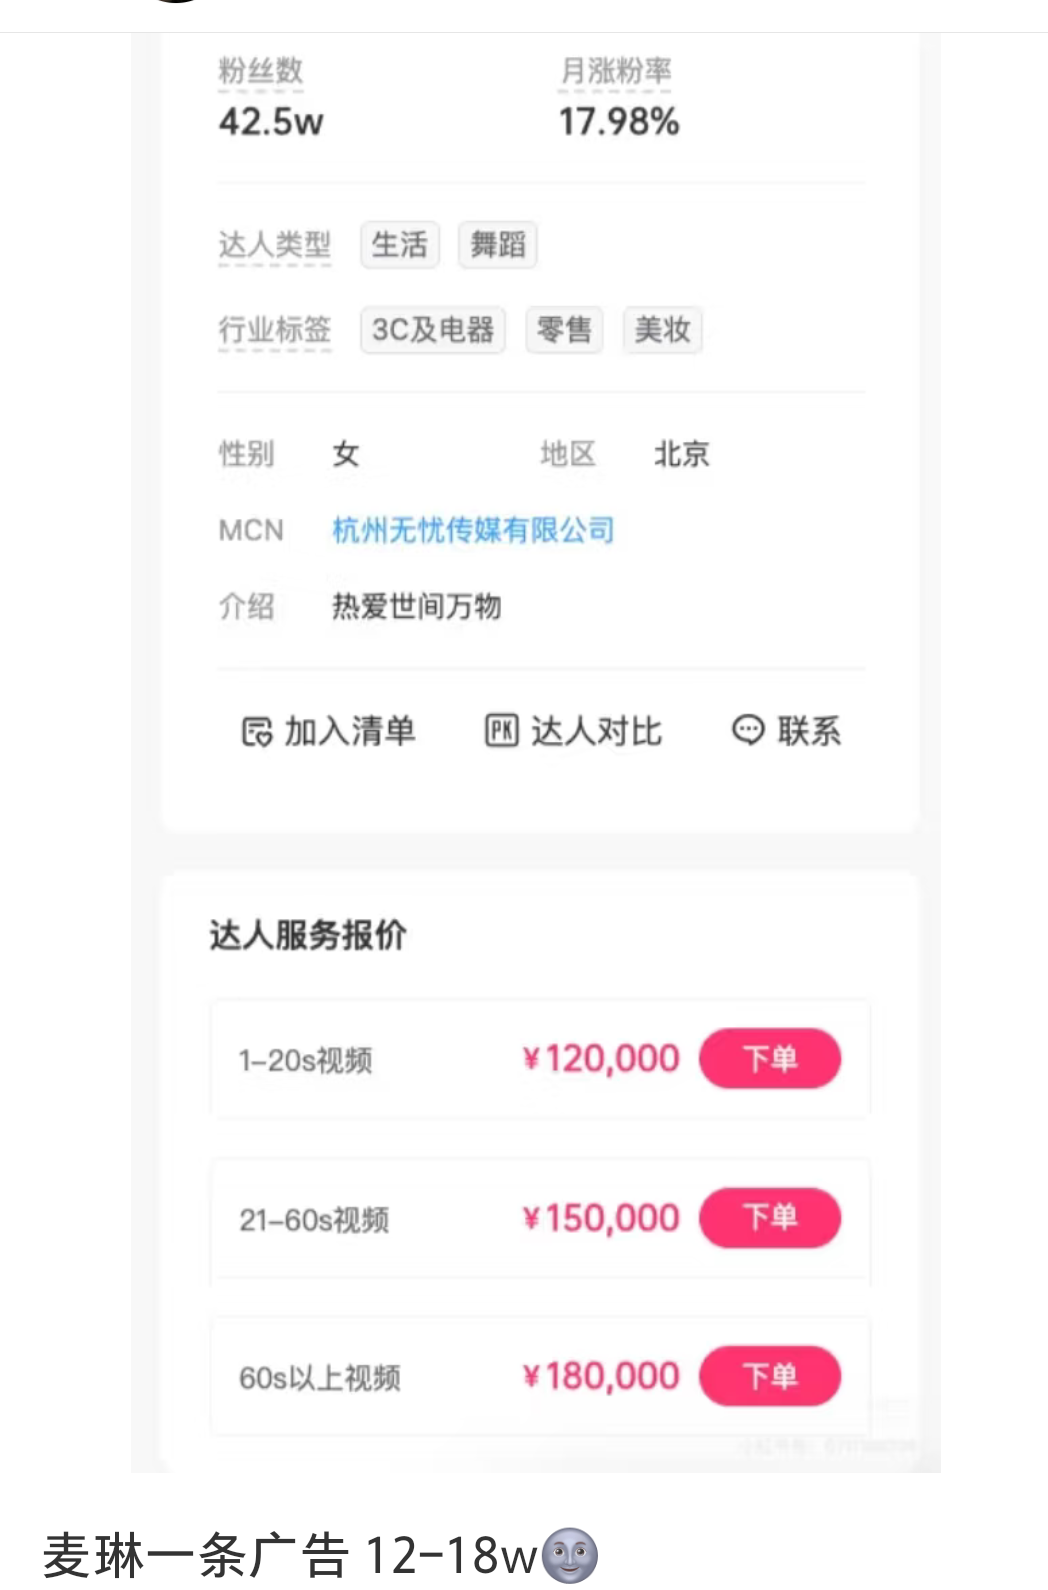Click the 粉丝数 follower count label
Screen dimensions: 1048x1590
point(260,71)
